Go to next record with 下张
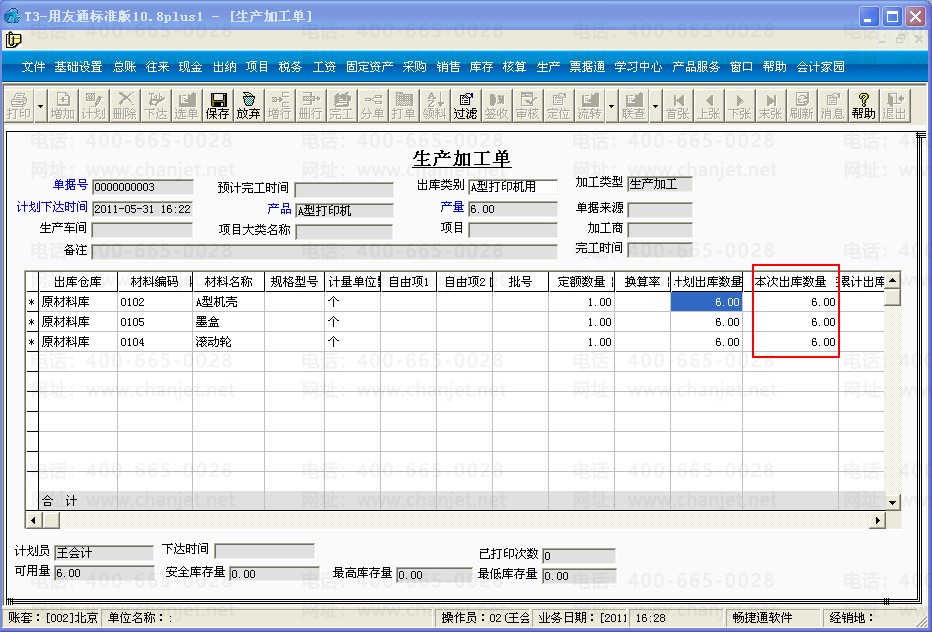Screen dimensions: 932x632 (x=739, y=105)
